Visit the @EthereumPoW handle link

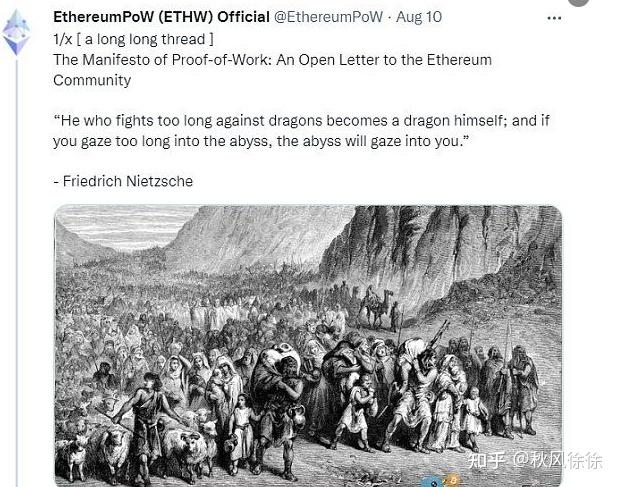coord(328,17)
